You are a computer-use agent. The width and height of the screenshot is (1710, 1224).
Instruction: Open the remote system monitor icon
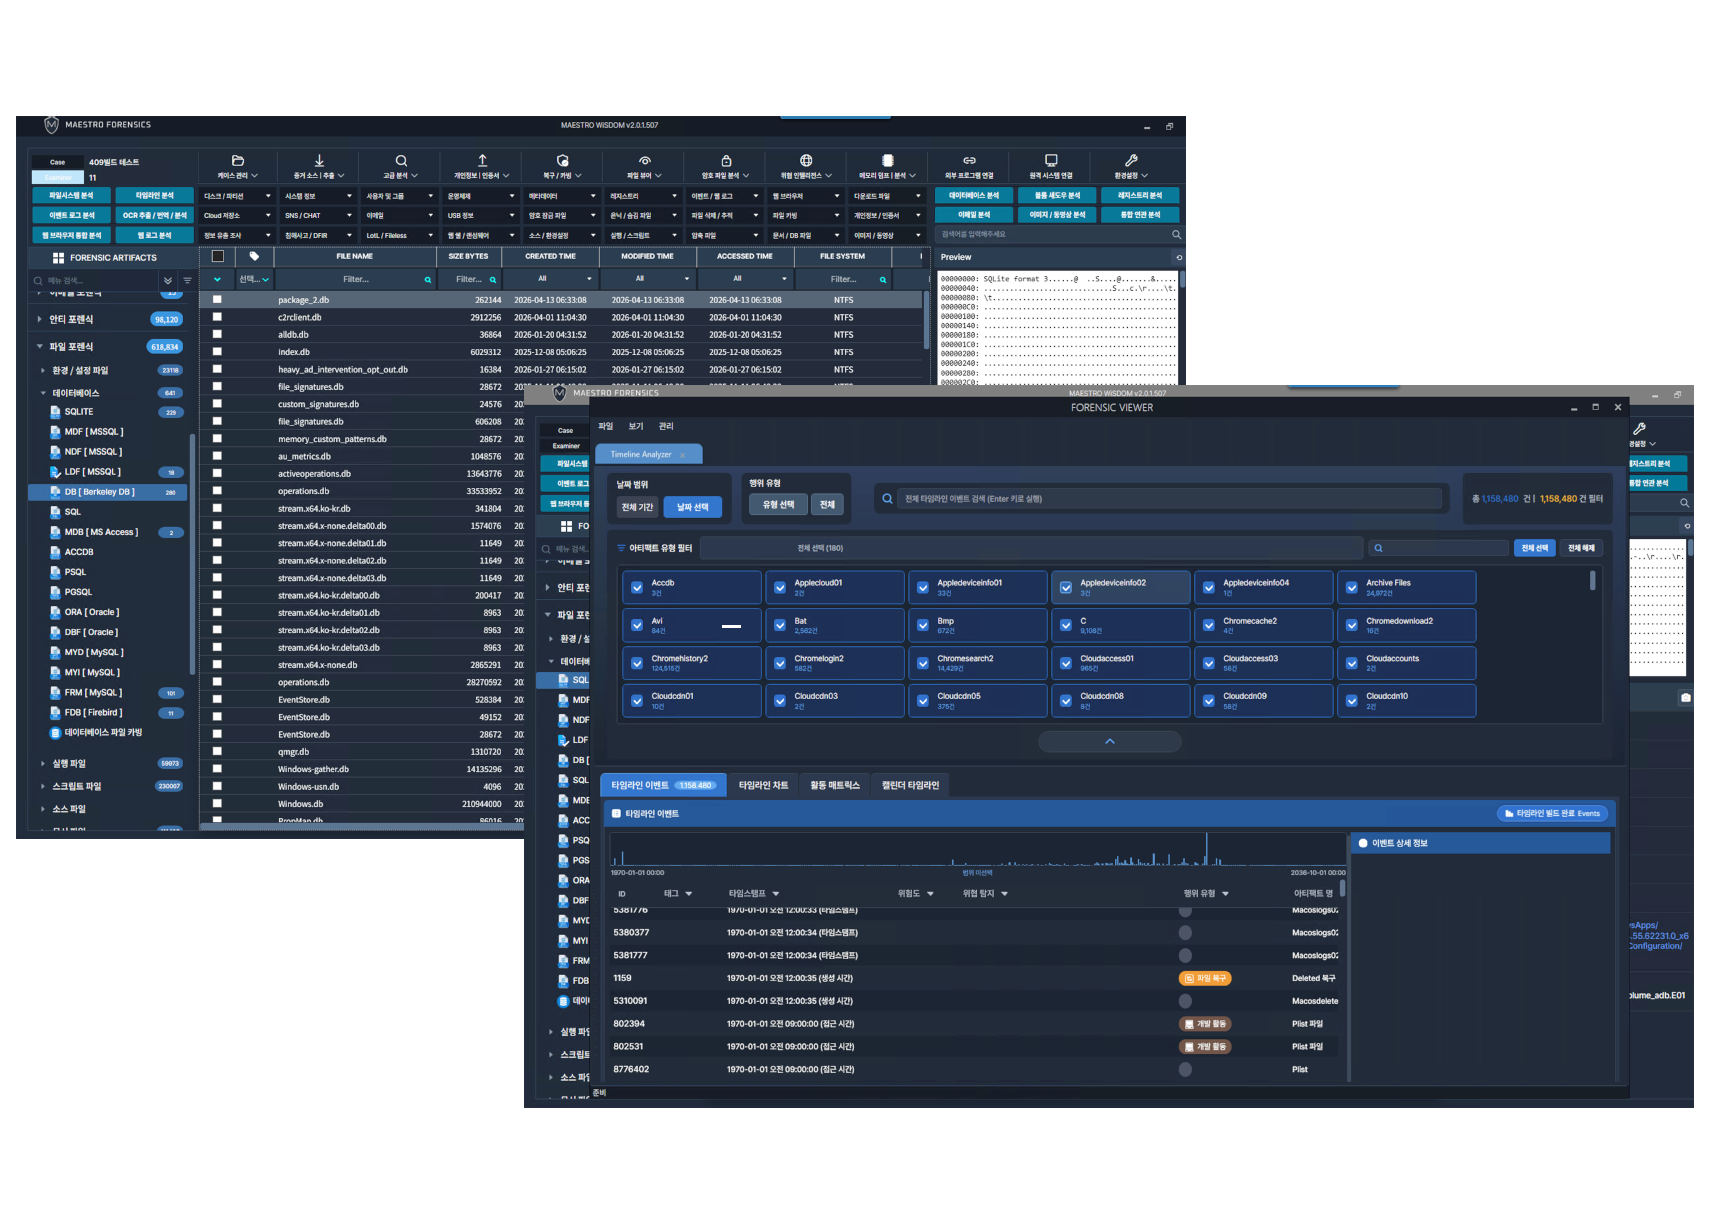click(x=1051, y=160)
